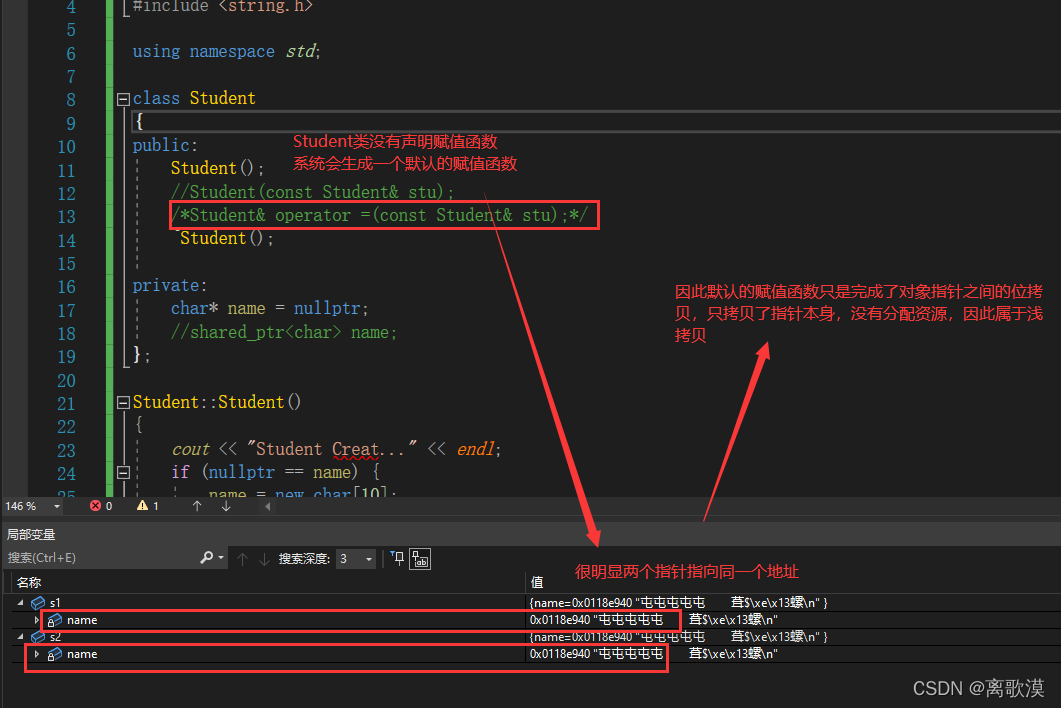The height and width of the screenshot is (708, 1061).
Task: Collapse the s1 variable node
Action: point(20,602)
